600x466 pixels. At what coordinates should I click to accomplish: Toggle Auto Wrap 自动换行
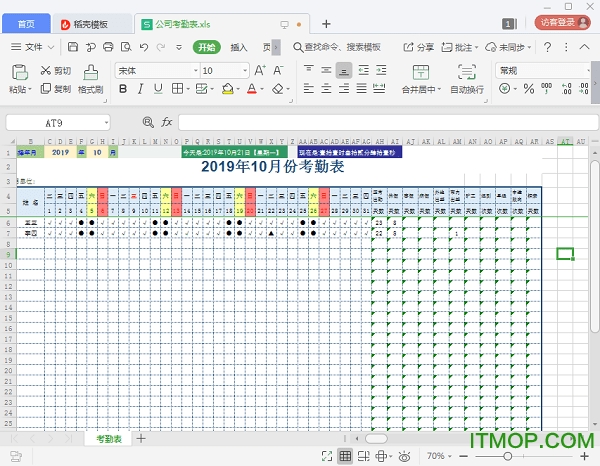tap(467, 79)
